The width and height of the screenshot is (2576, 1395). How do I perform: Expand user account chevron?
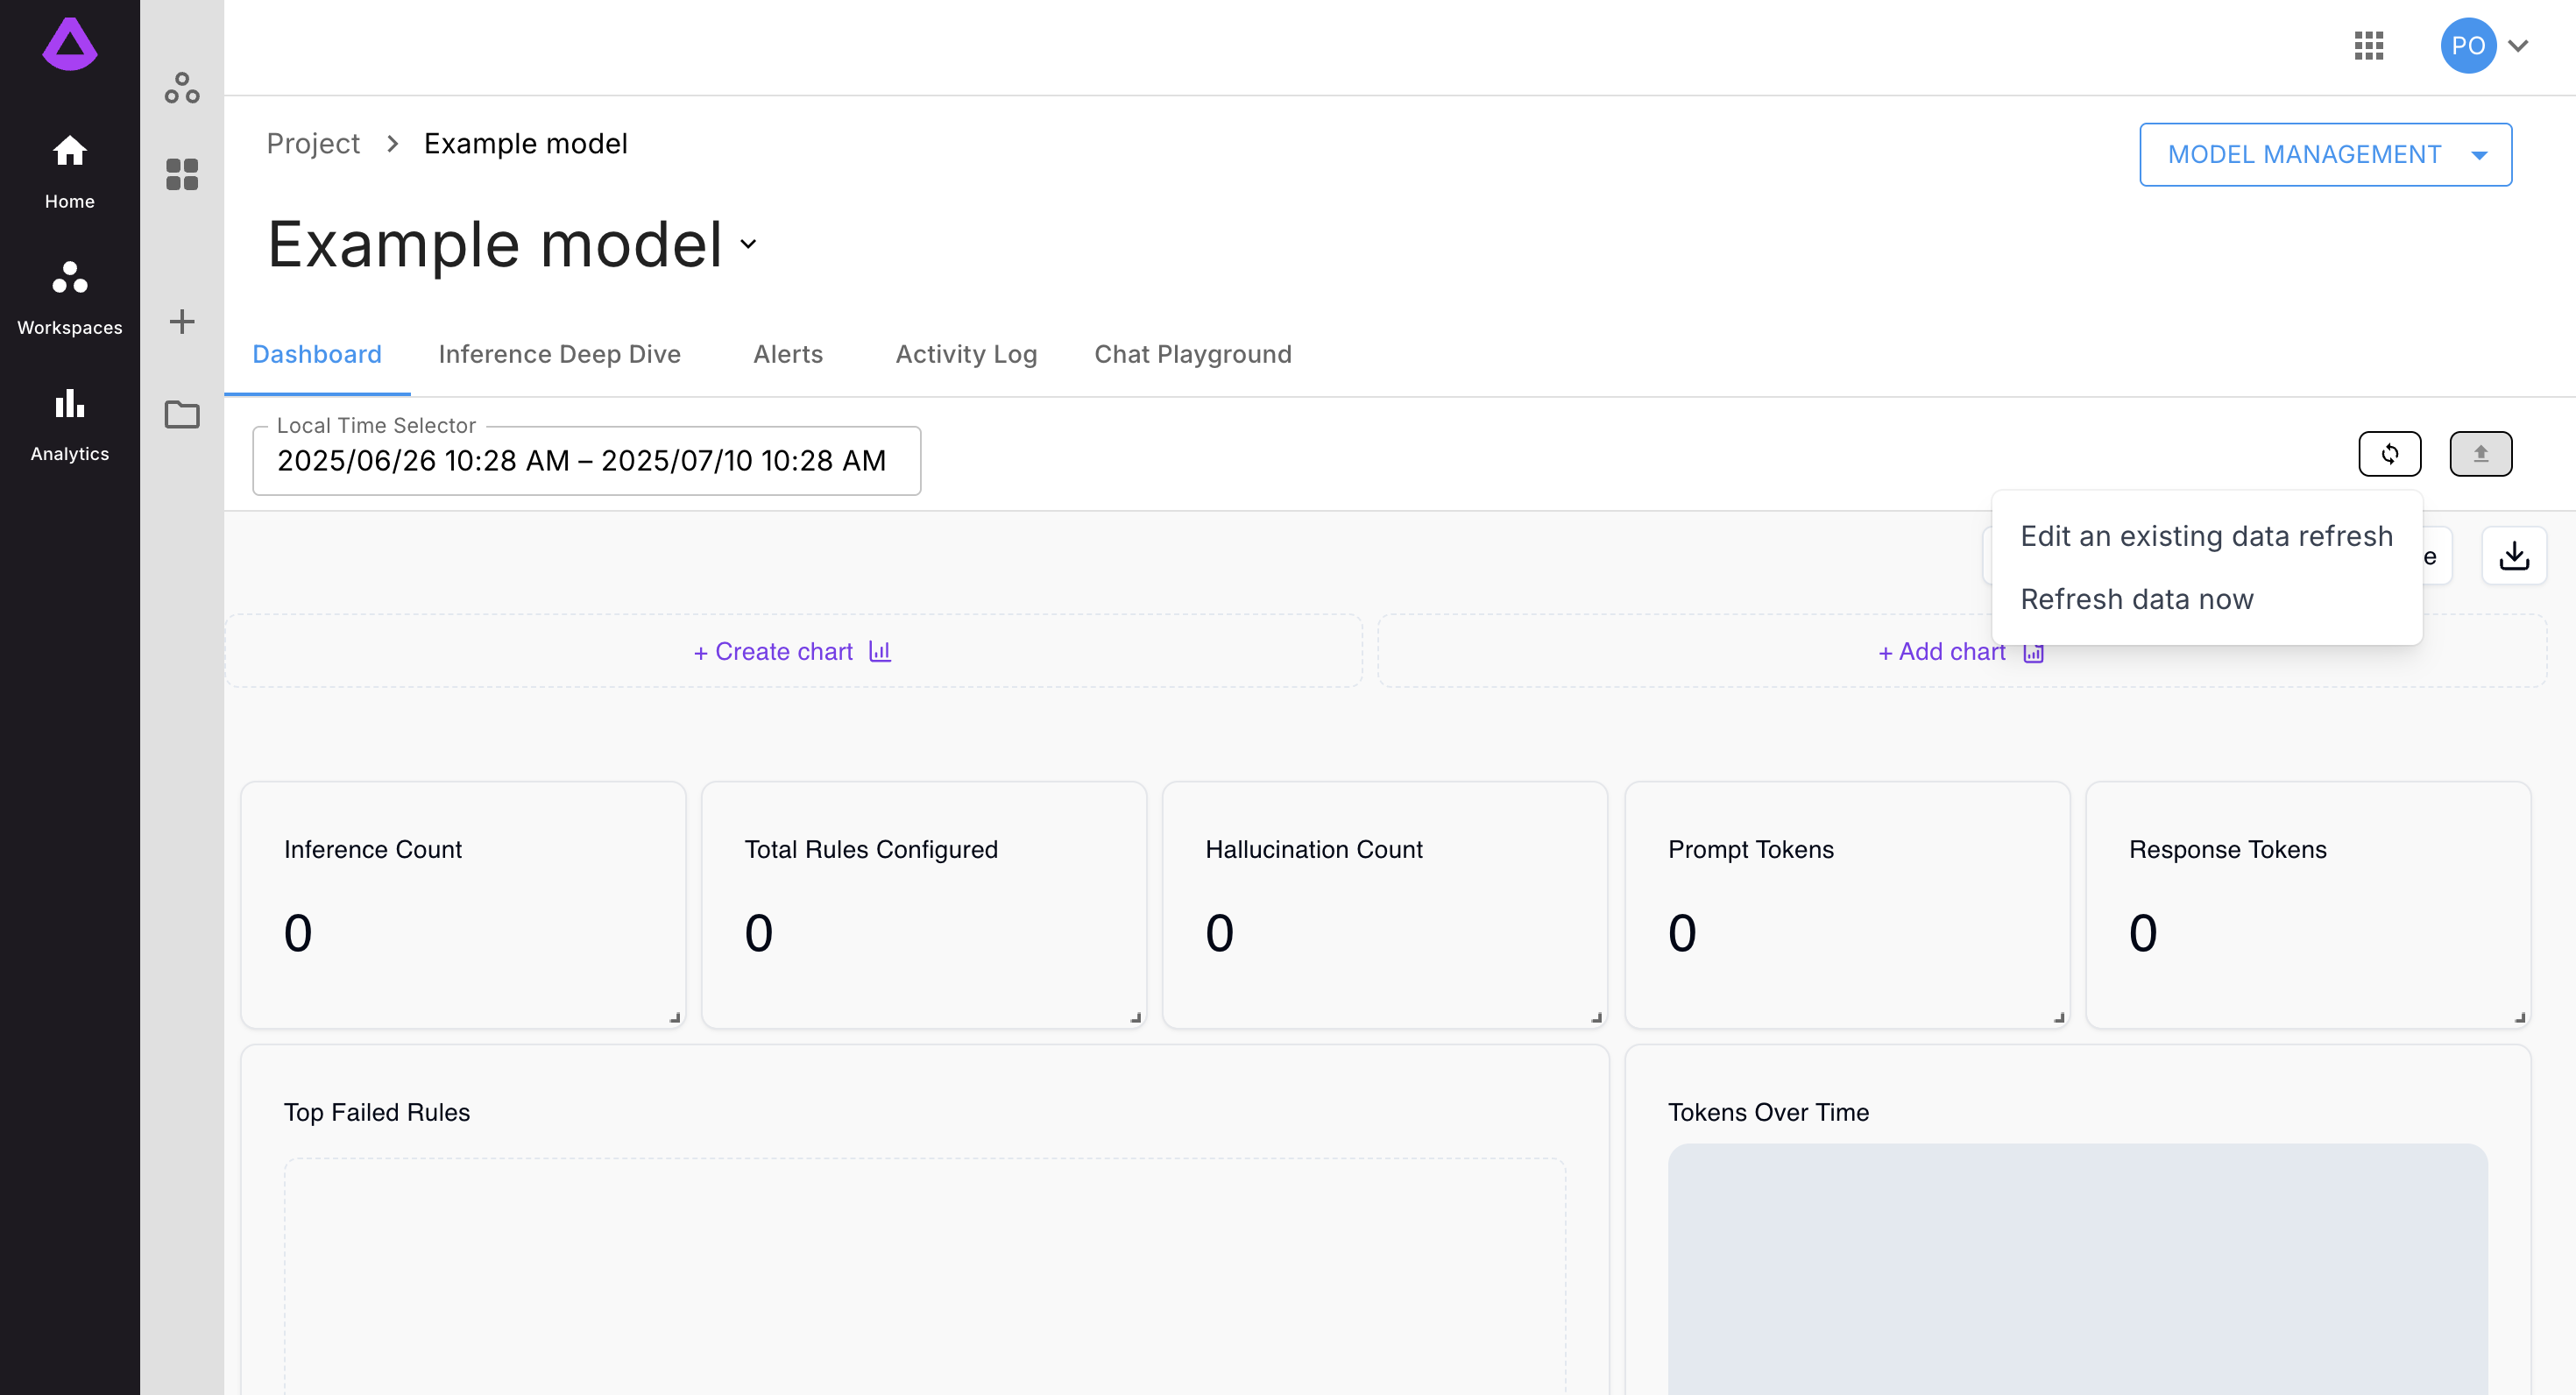2518,46
